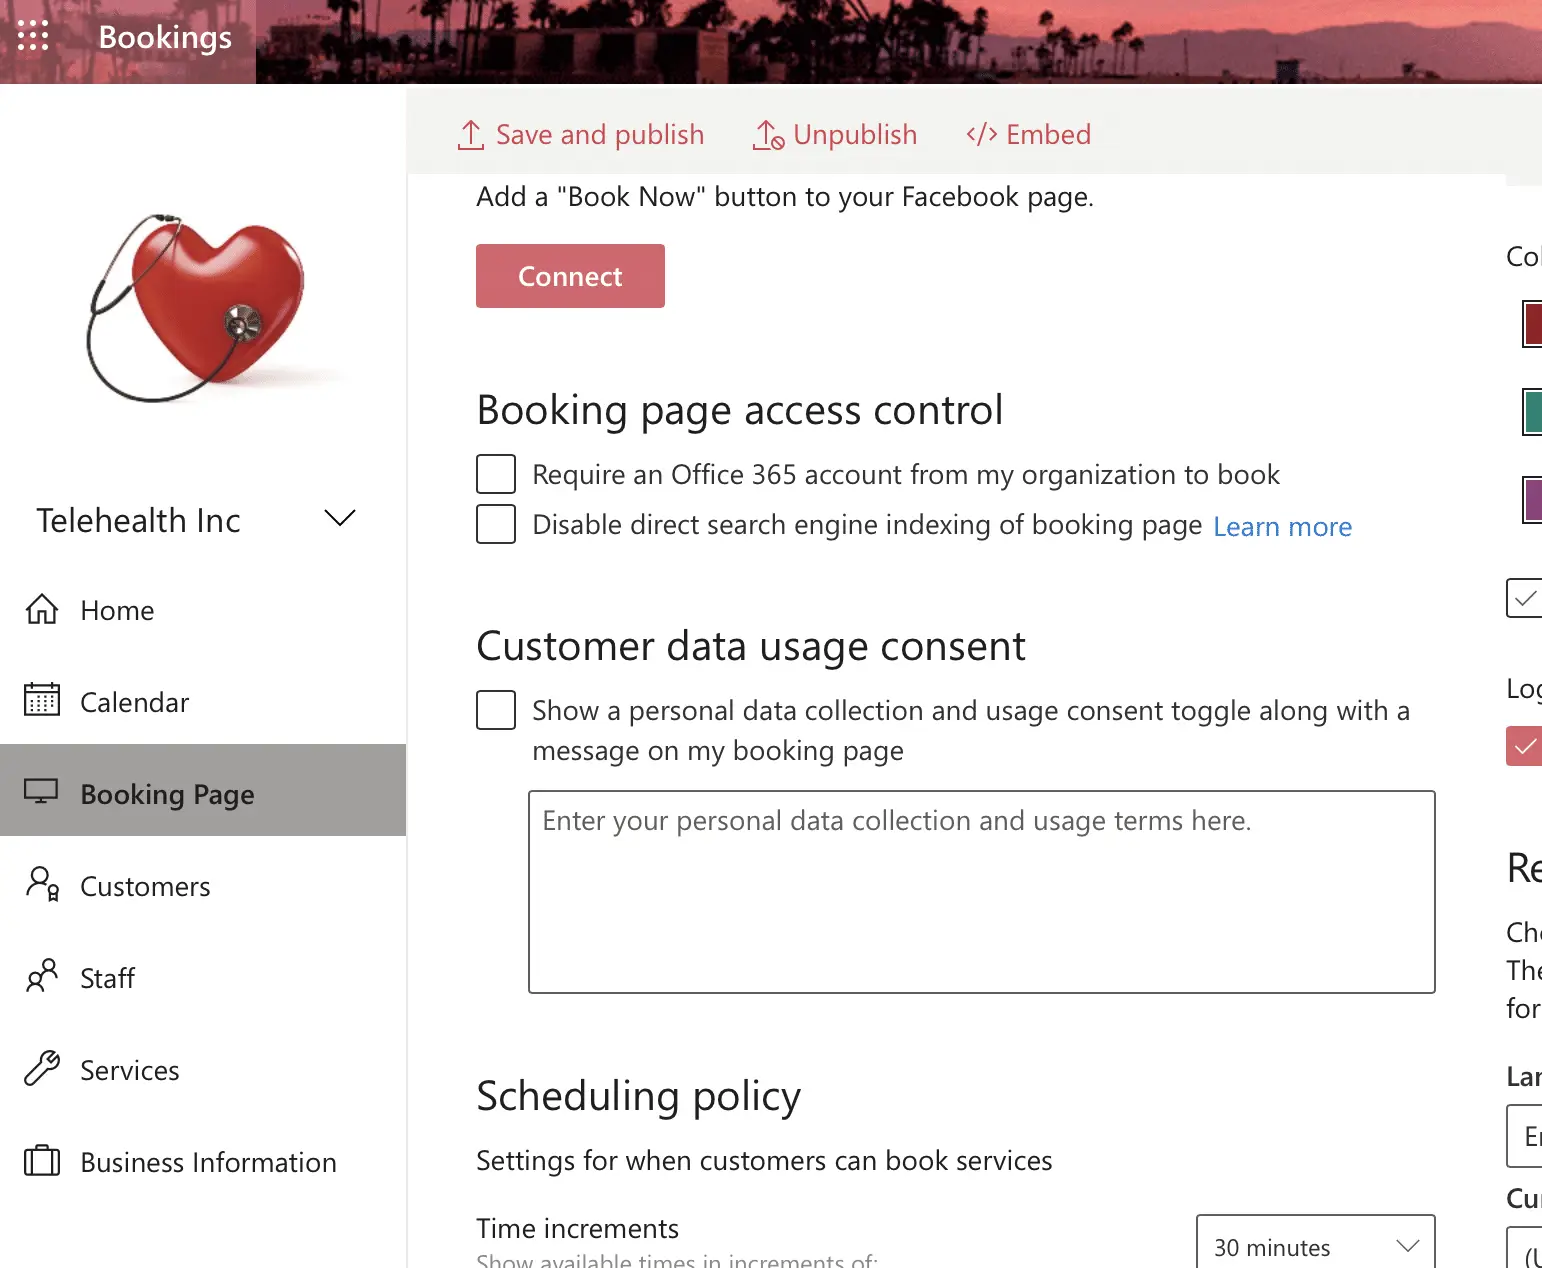
Task: Toggle personal data usage consent checkbox
Action: tap(496, 710)
